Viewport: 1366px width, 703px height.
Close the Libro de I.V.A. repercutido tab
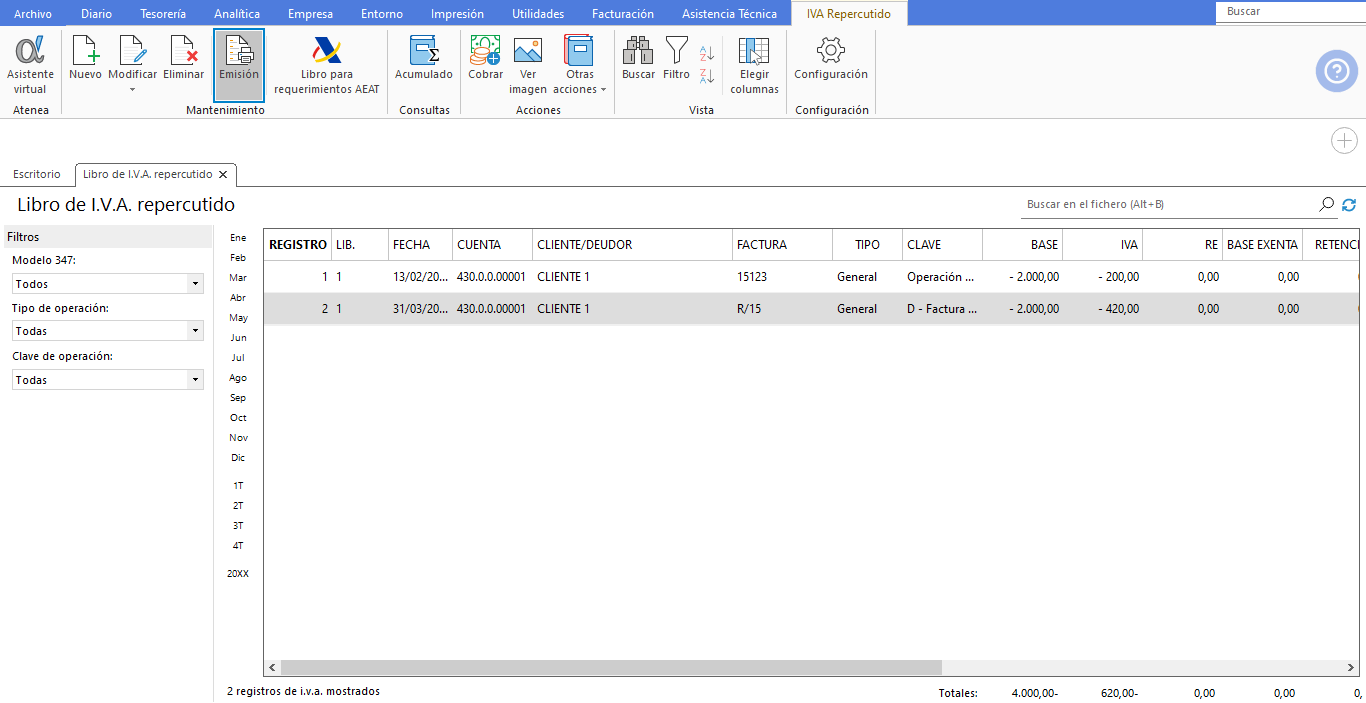point(223,174)
